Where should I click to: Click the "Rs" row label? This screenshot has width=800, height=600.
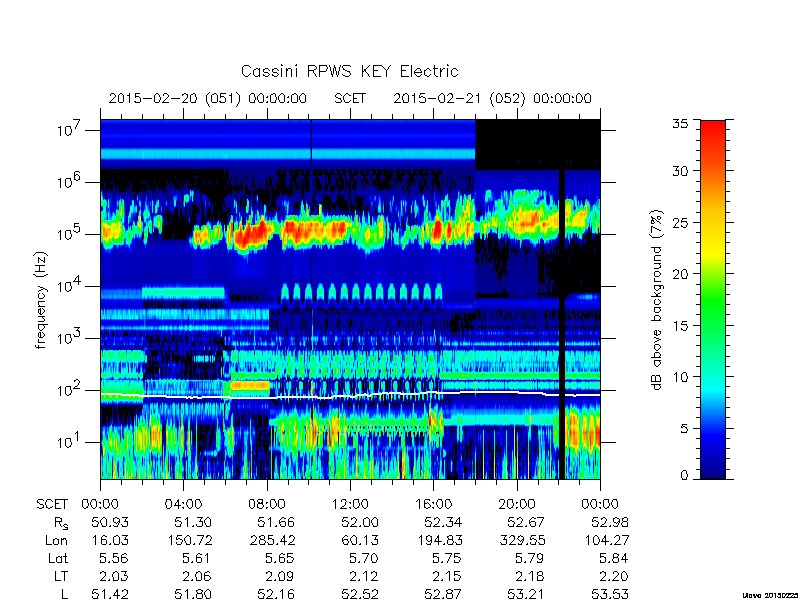(x=61, y=523)
